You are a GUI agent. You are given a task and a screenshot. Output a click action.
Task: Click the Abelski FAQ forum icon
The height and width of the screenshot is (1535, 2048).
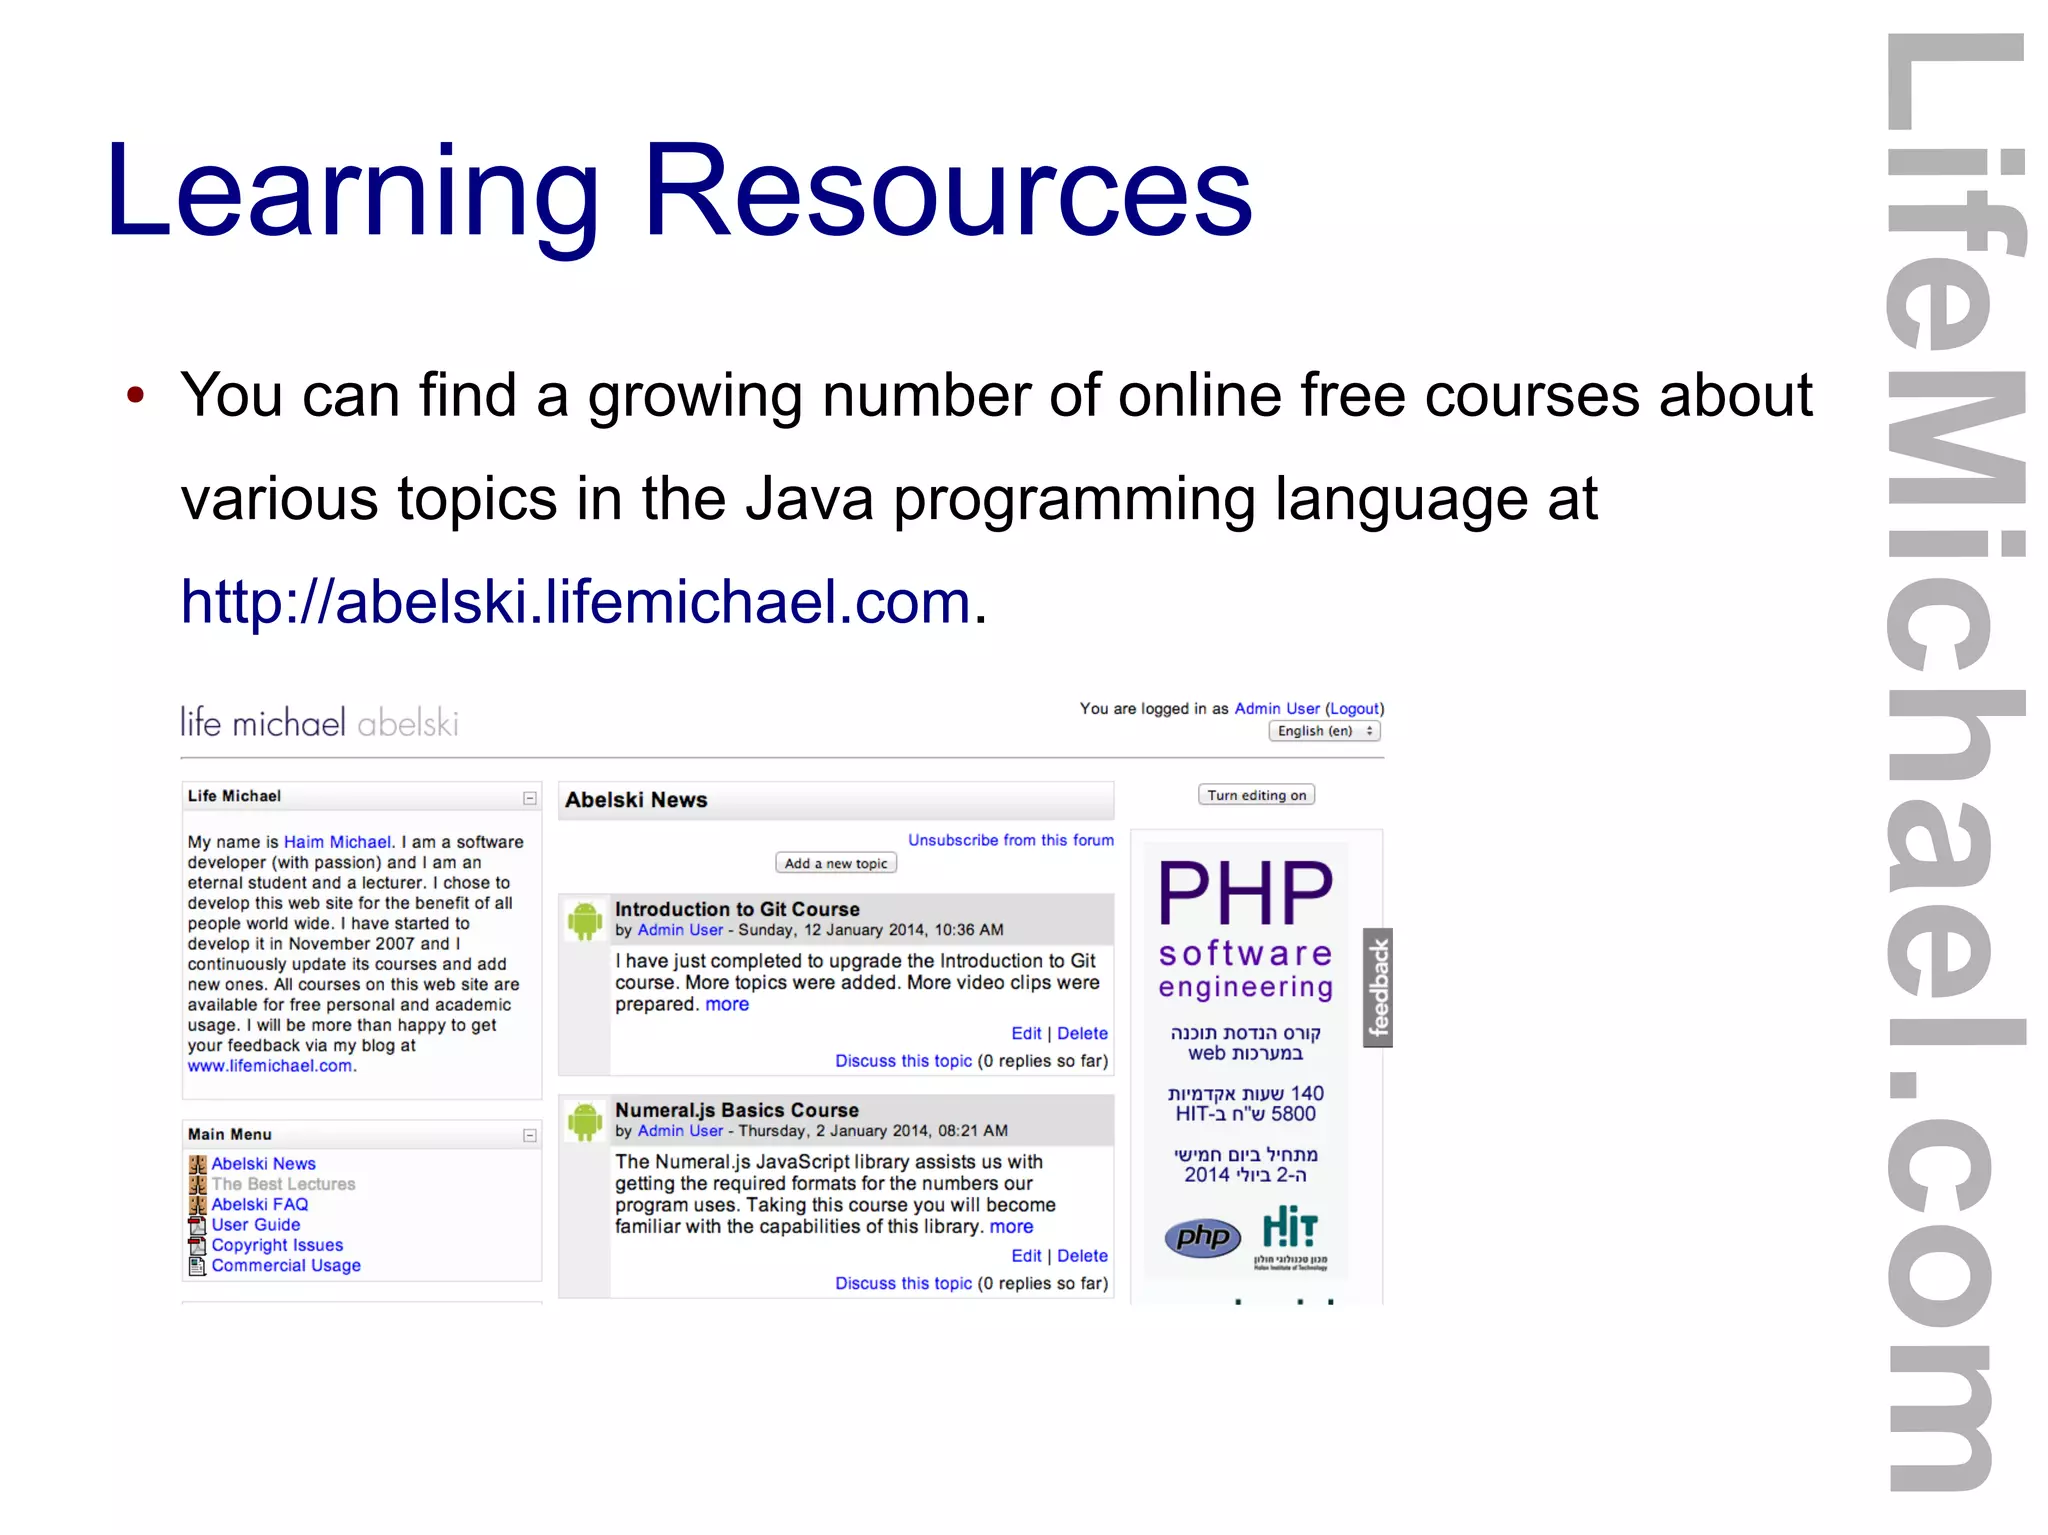(198, 1205)
